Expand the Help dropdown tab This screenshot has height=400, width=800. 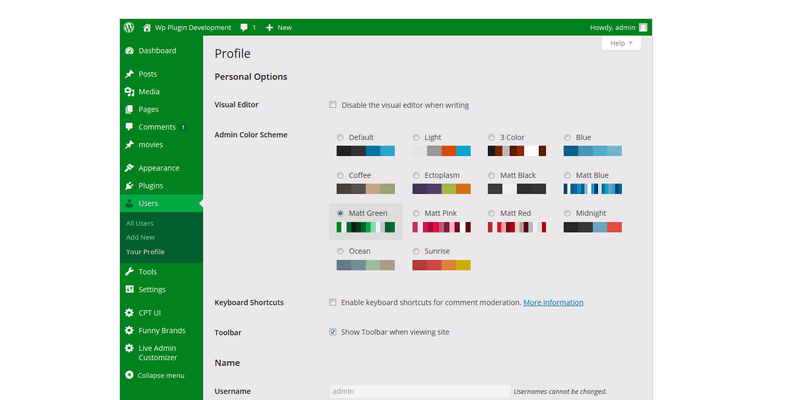click(x=621, y=44)
